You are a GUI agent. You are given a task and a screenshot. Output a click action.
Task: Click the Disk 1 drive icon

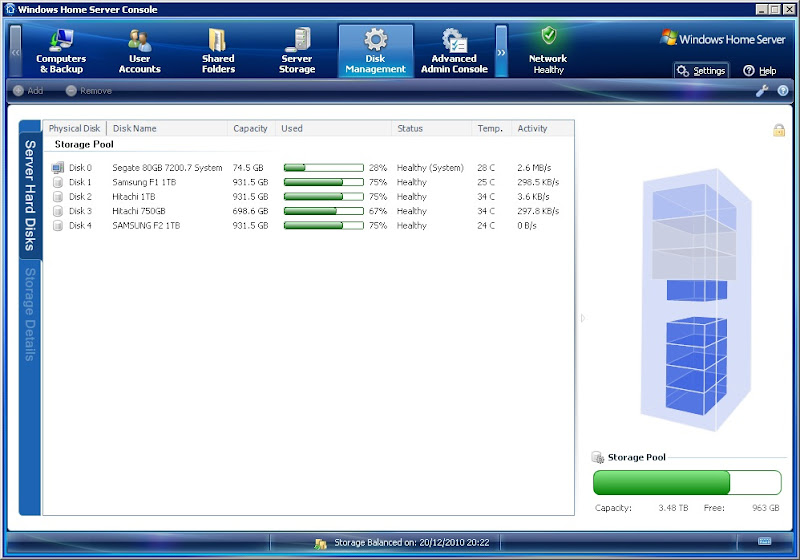tap(58, 182)
